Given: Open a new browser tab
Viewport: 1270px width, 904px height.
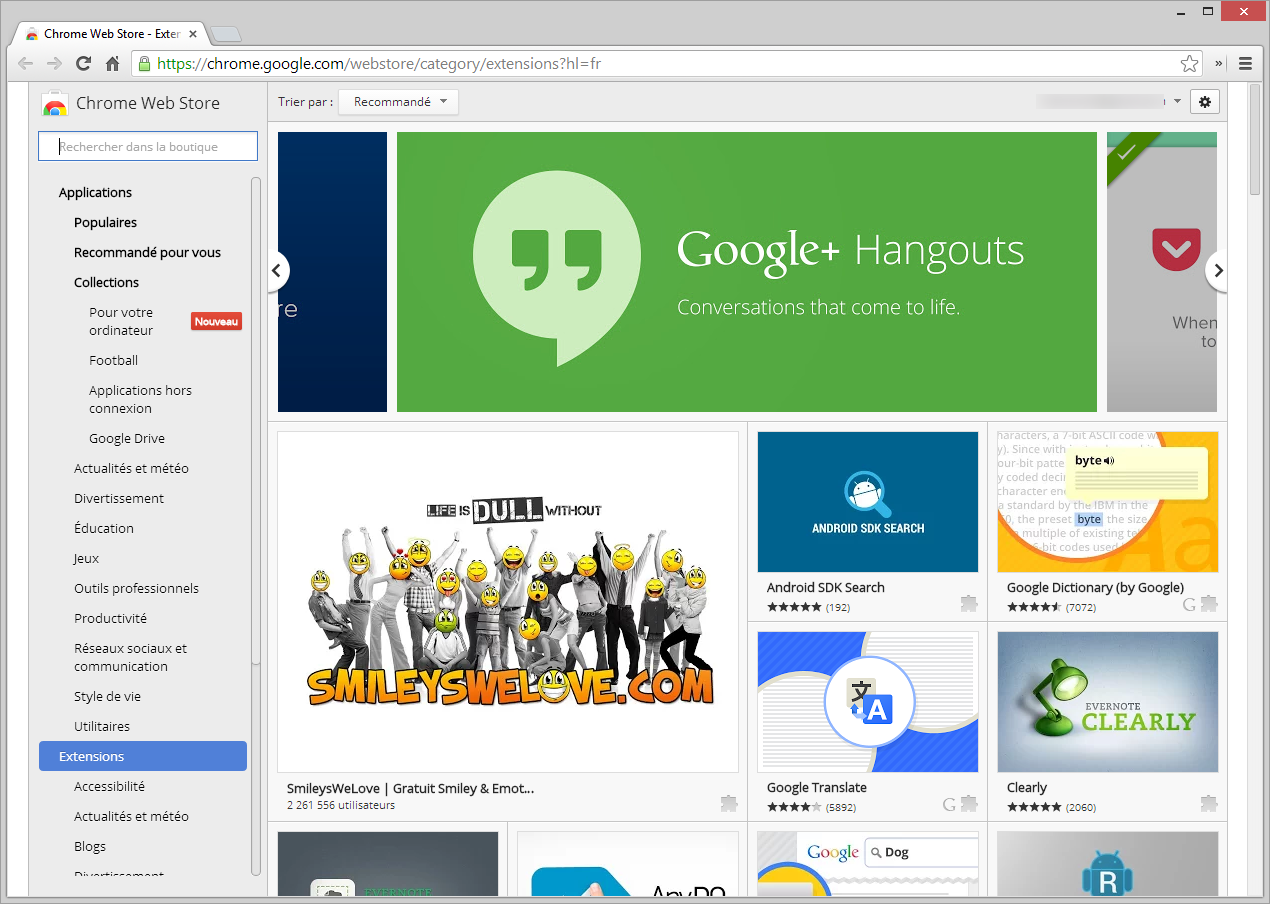Looking at the screenshot, I should [x=226, y=34].
